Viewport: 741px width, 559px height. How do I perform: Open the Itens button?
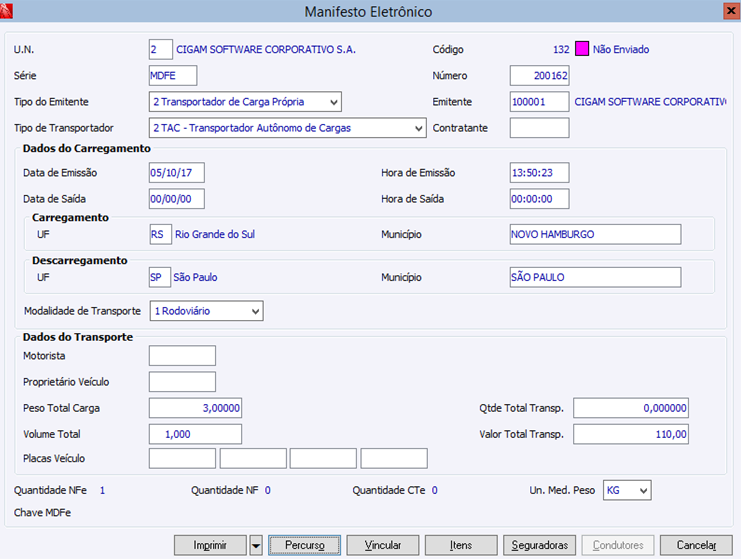click(461, 545)
